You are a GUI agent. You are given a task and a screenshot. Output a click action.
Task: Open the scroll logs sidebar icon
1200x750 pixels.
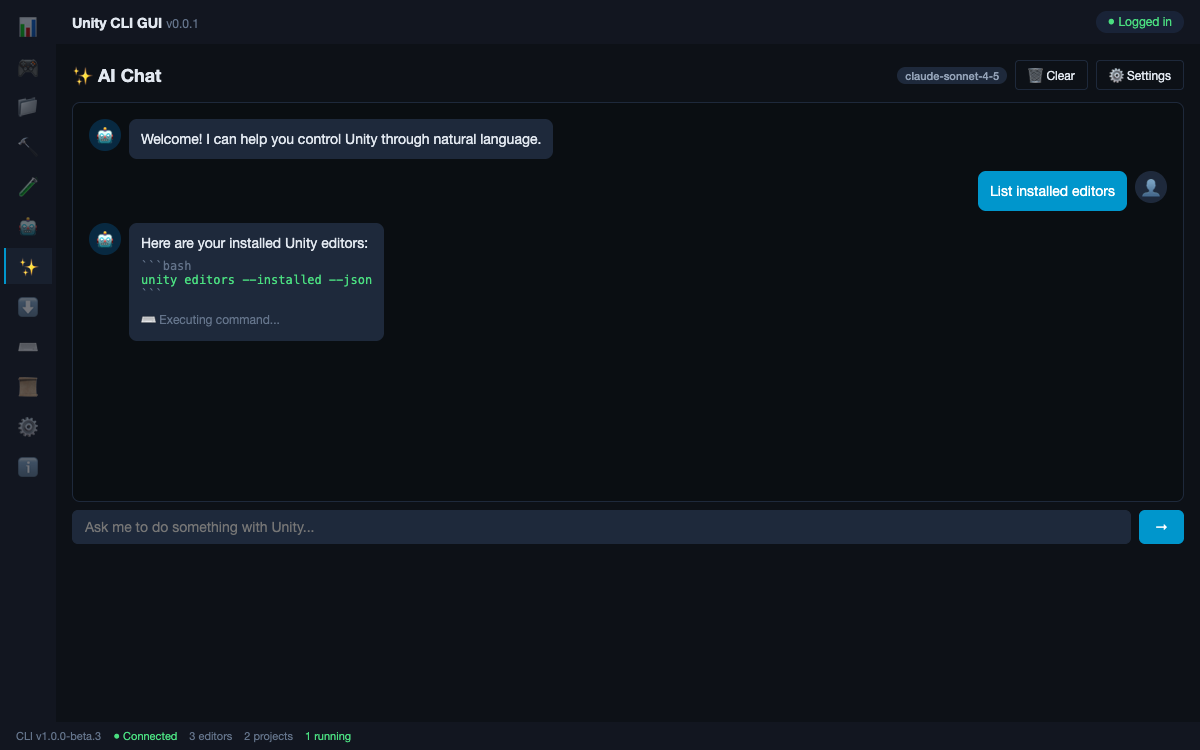click(x=28, y=387)
